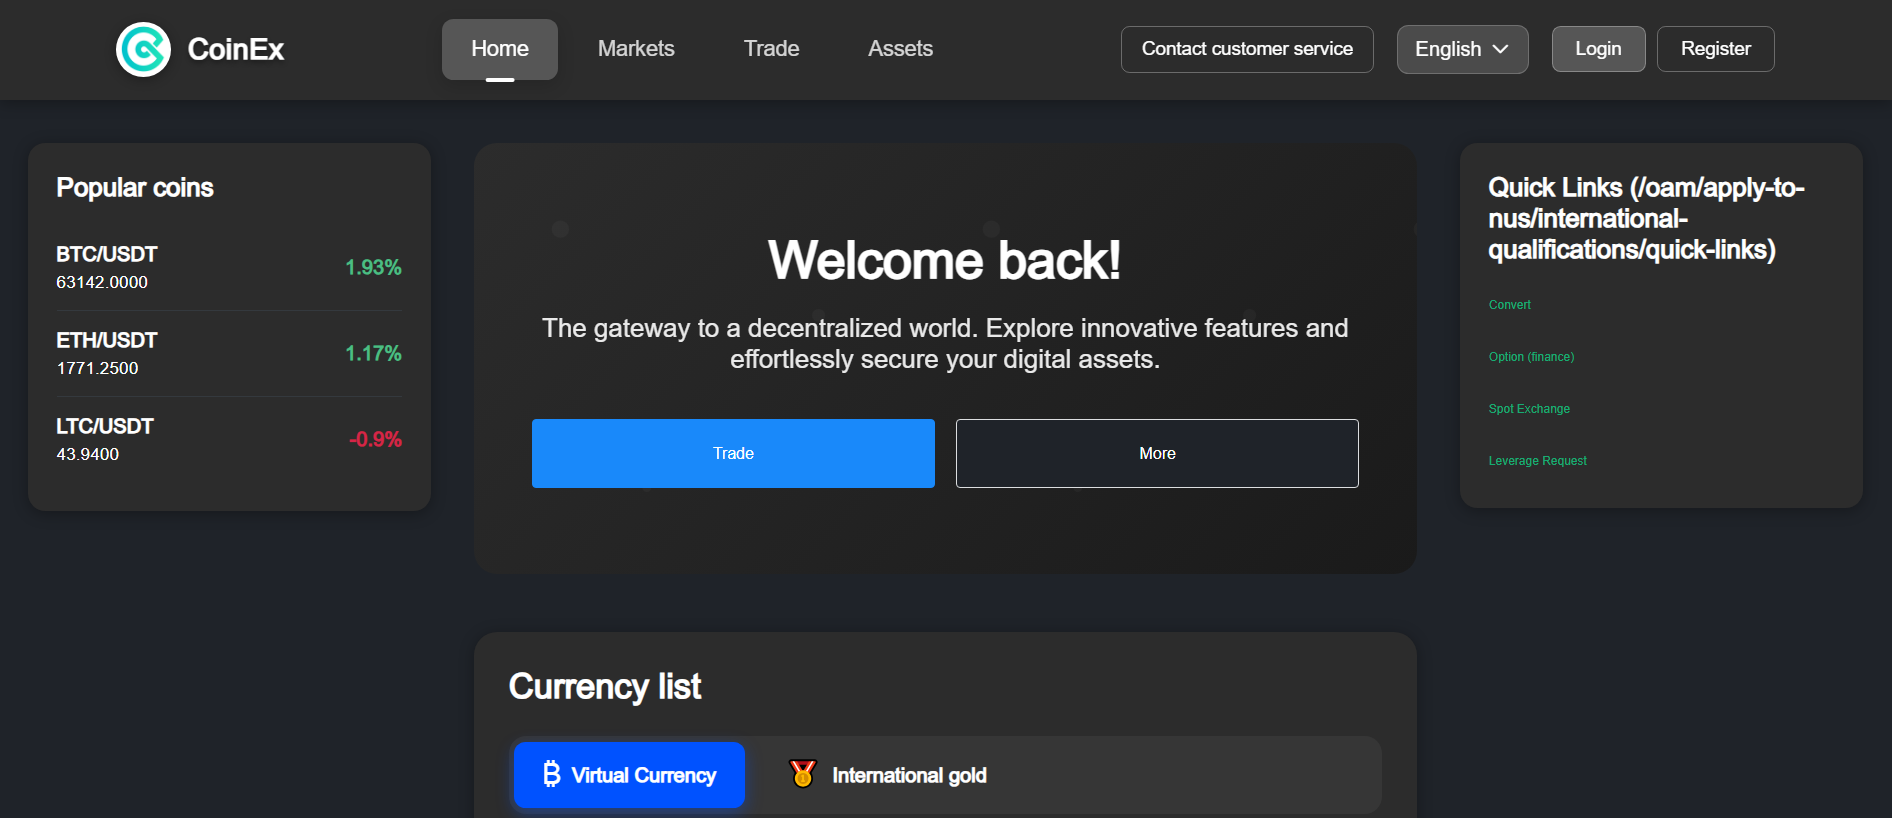Open the English language dropdown
This screenshot has width=1892, height=818.
coord(1462,49)
